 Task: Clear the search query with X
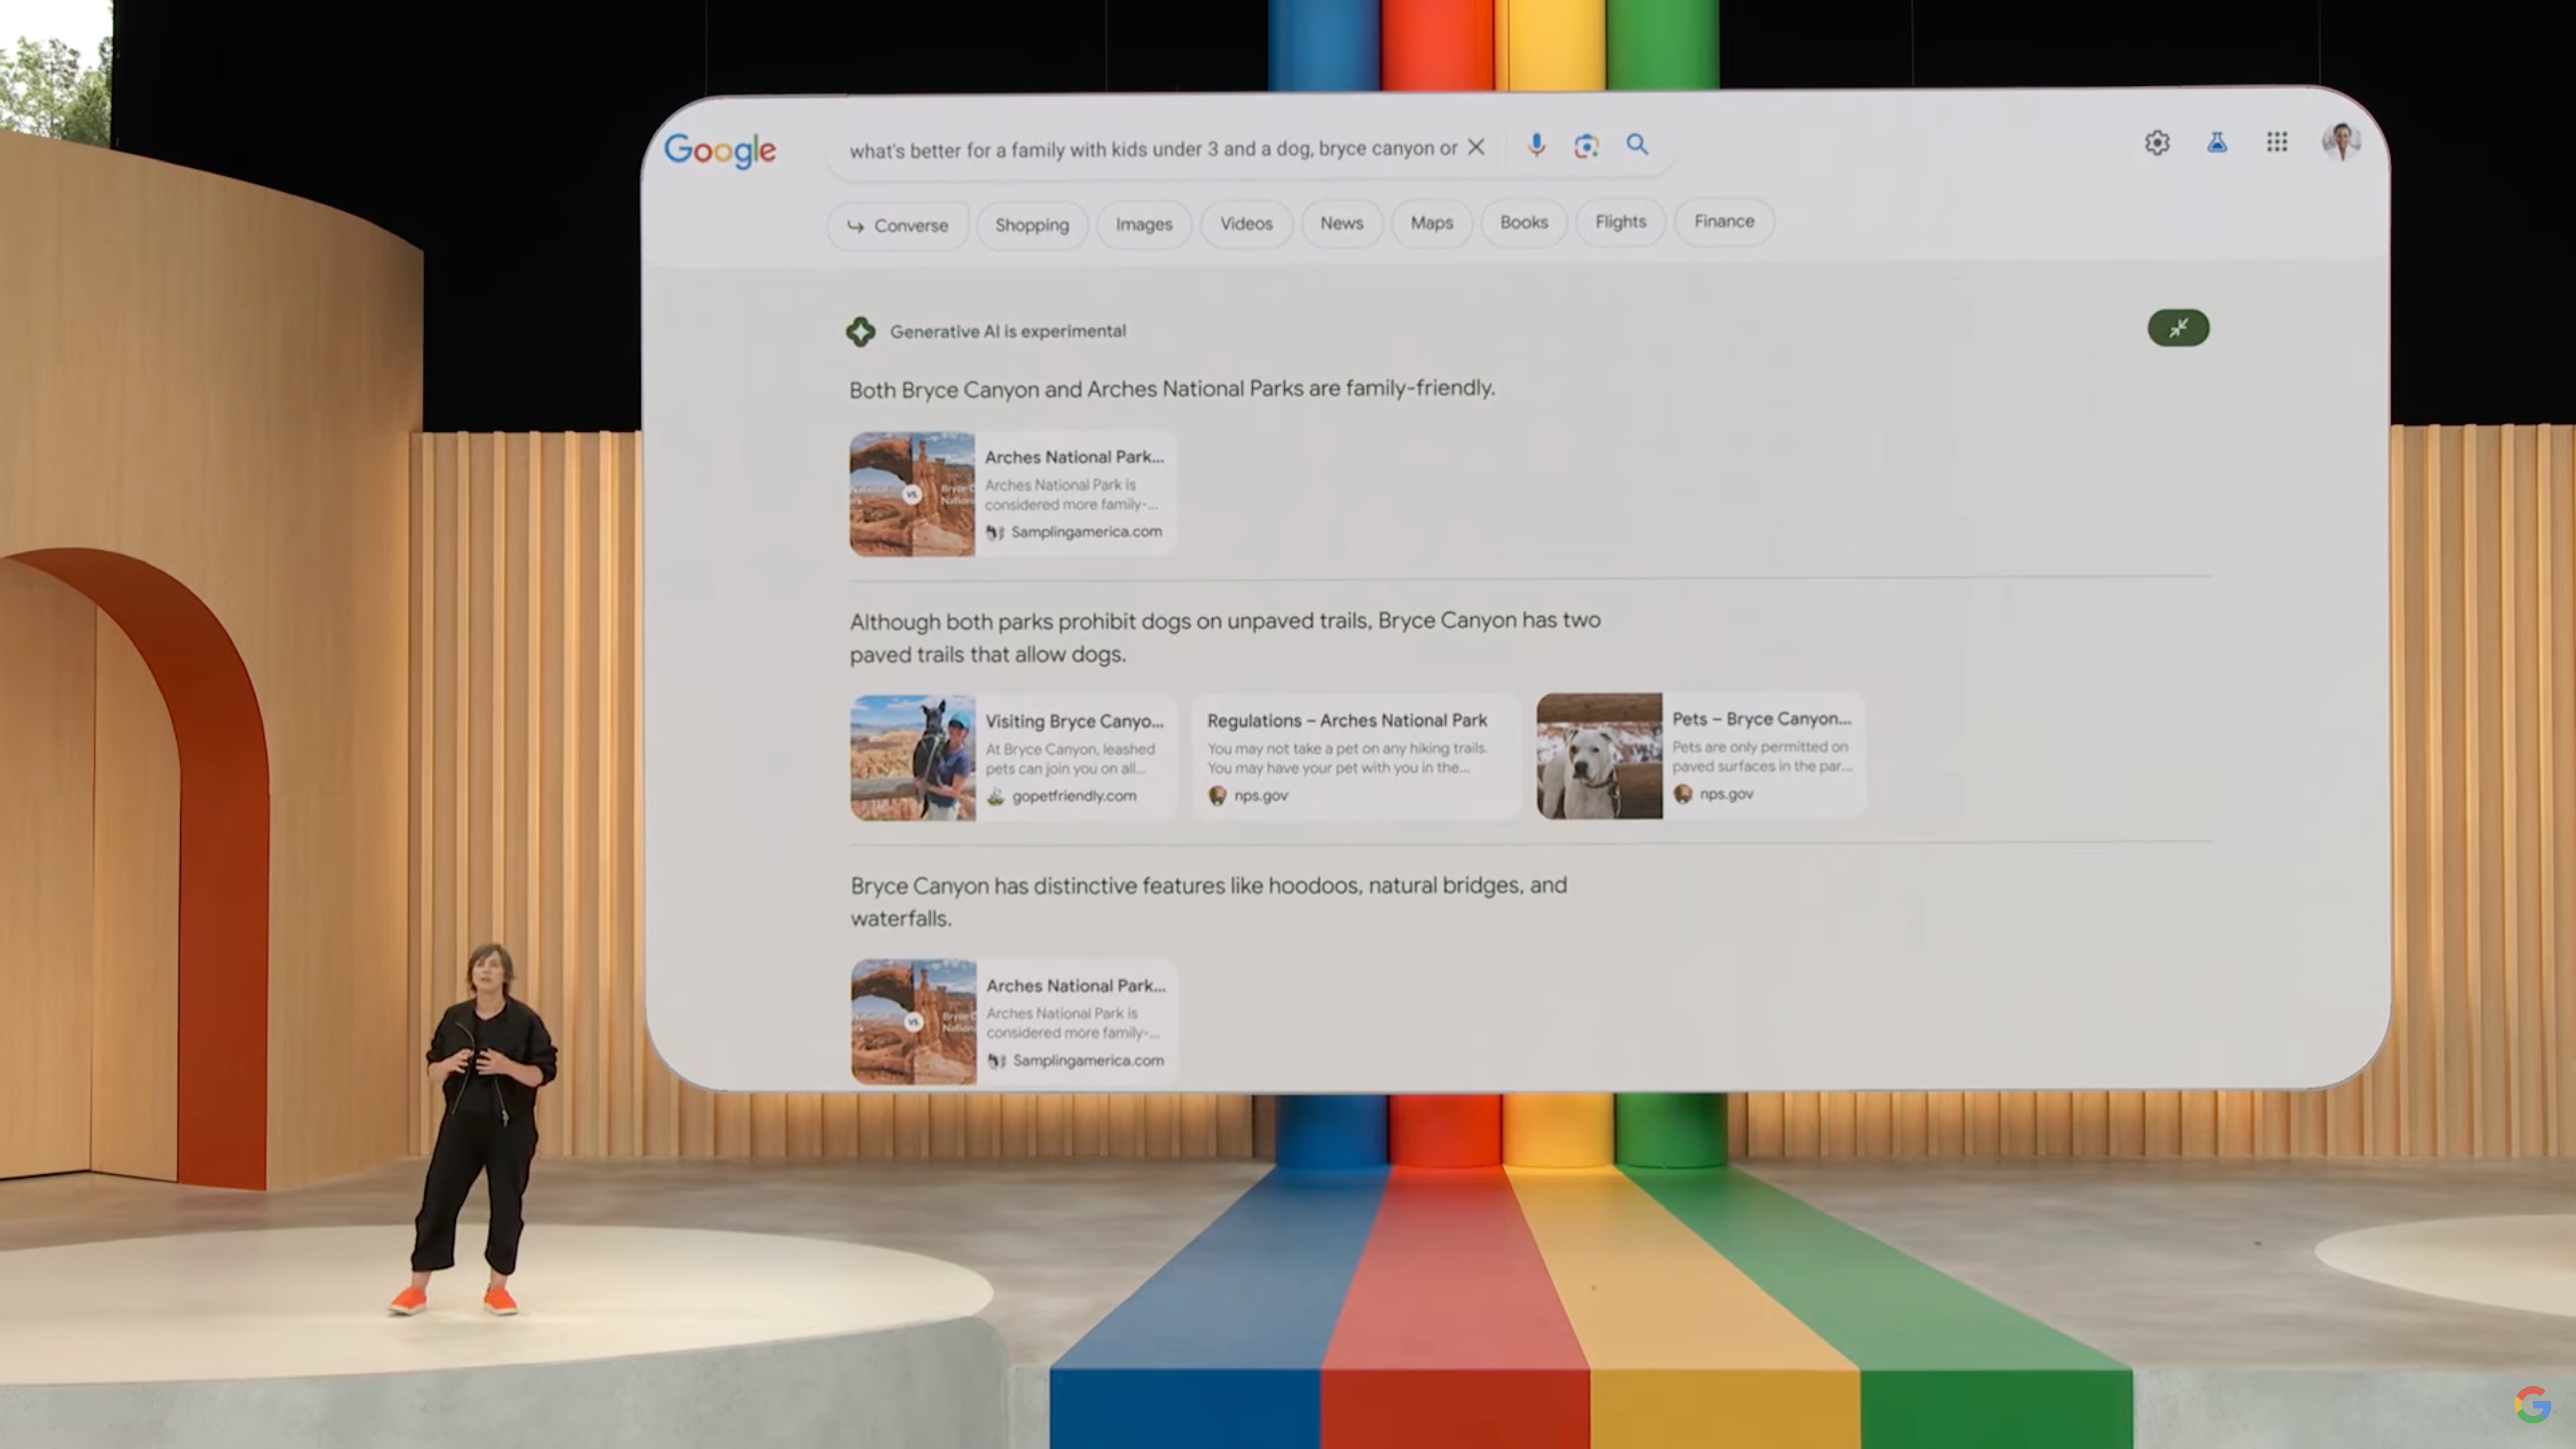(1476, 147)
